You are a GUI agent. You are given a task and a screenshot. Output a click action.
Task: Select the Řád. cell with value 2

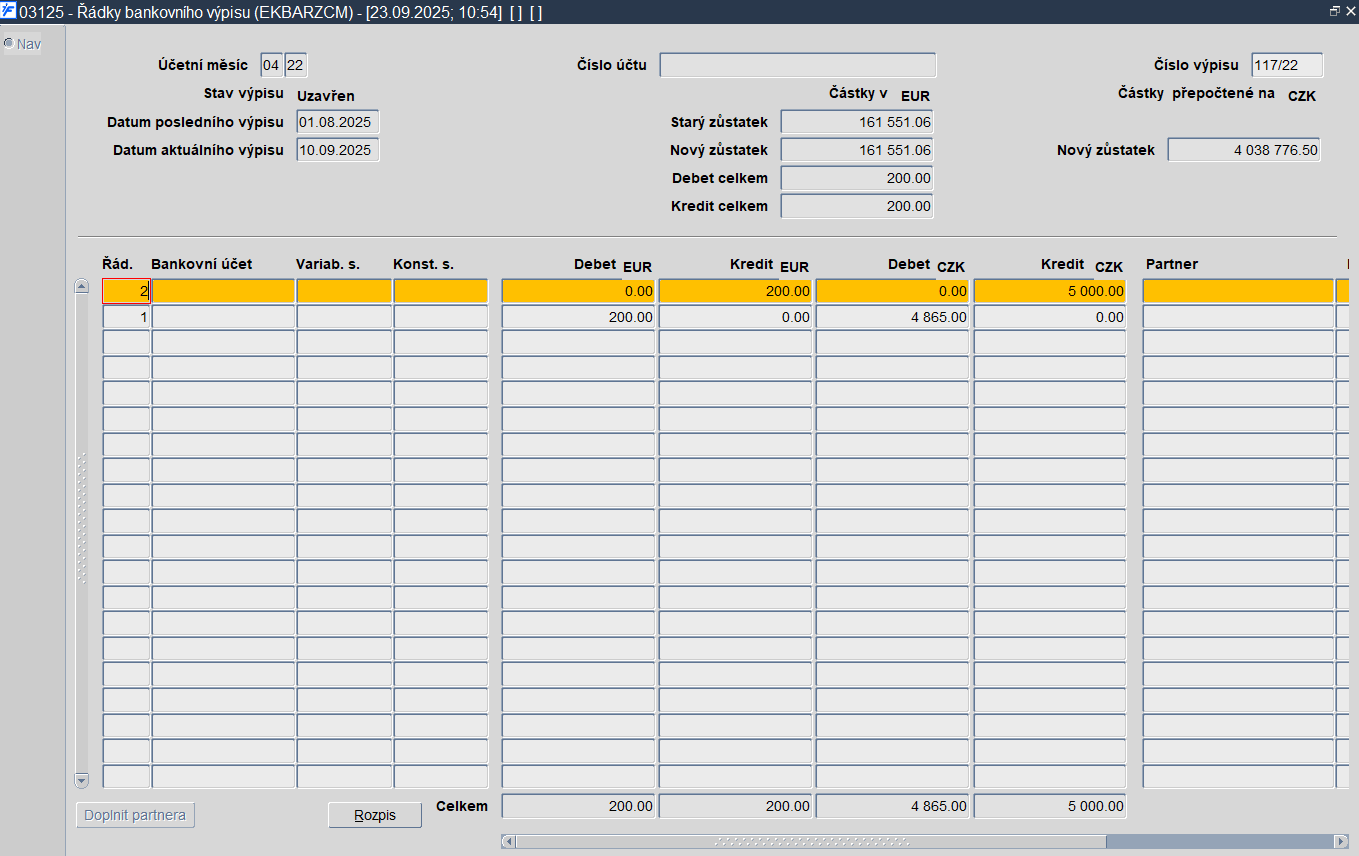tap(126, 291)
